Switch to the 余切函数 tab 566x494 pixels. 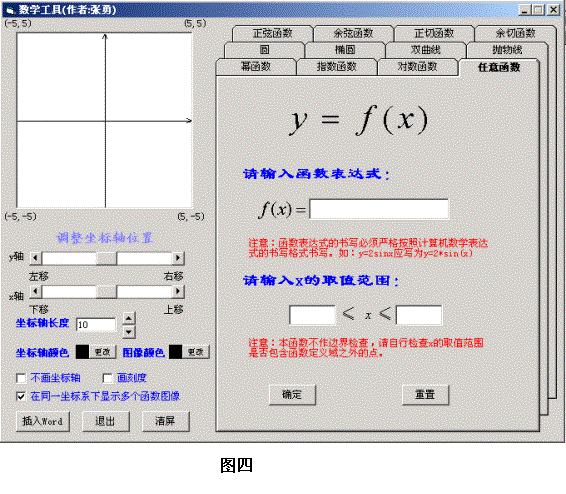coord(515,34)
